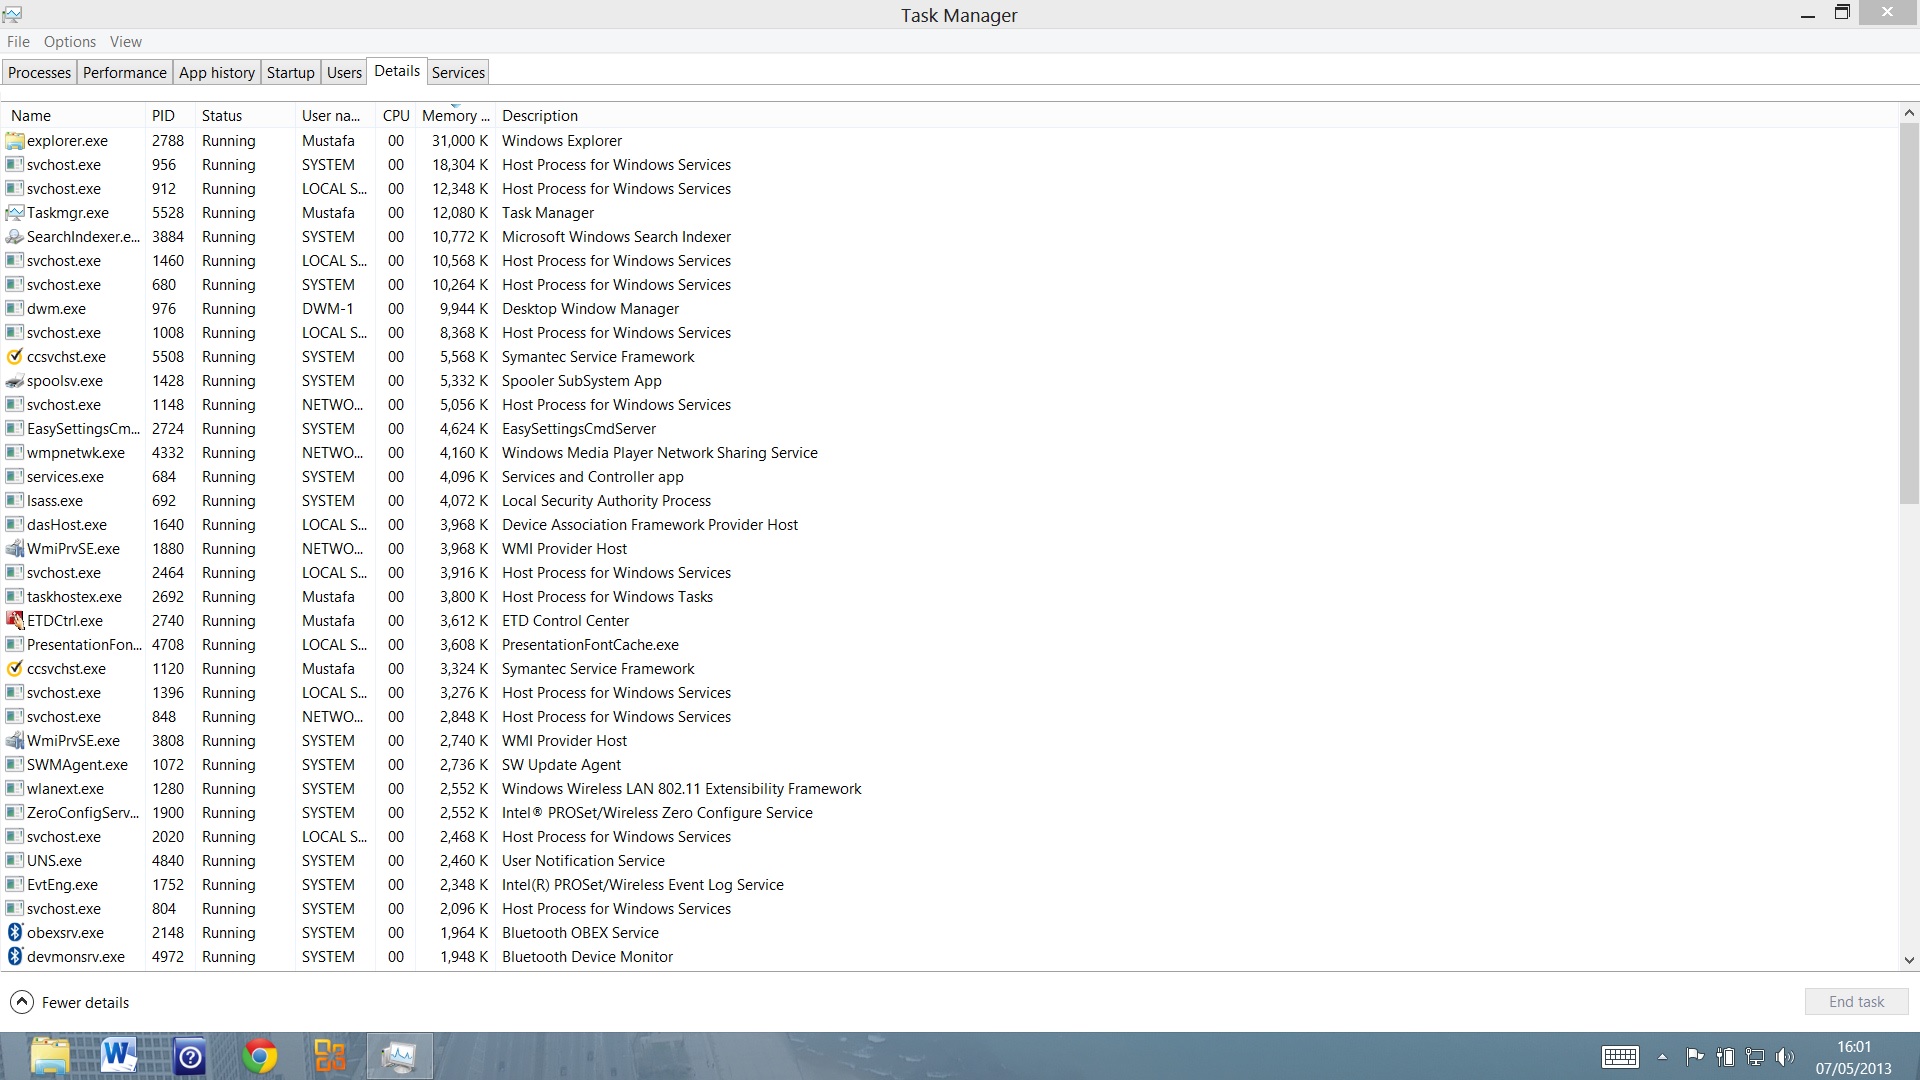Sort by the Description column header
Viewport: 1920px width, 1080px height.
(1195, 116)
